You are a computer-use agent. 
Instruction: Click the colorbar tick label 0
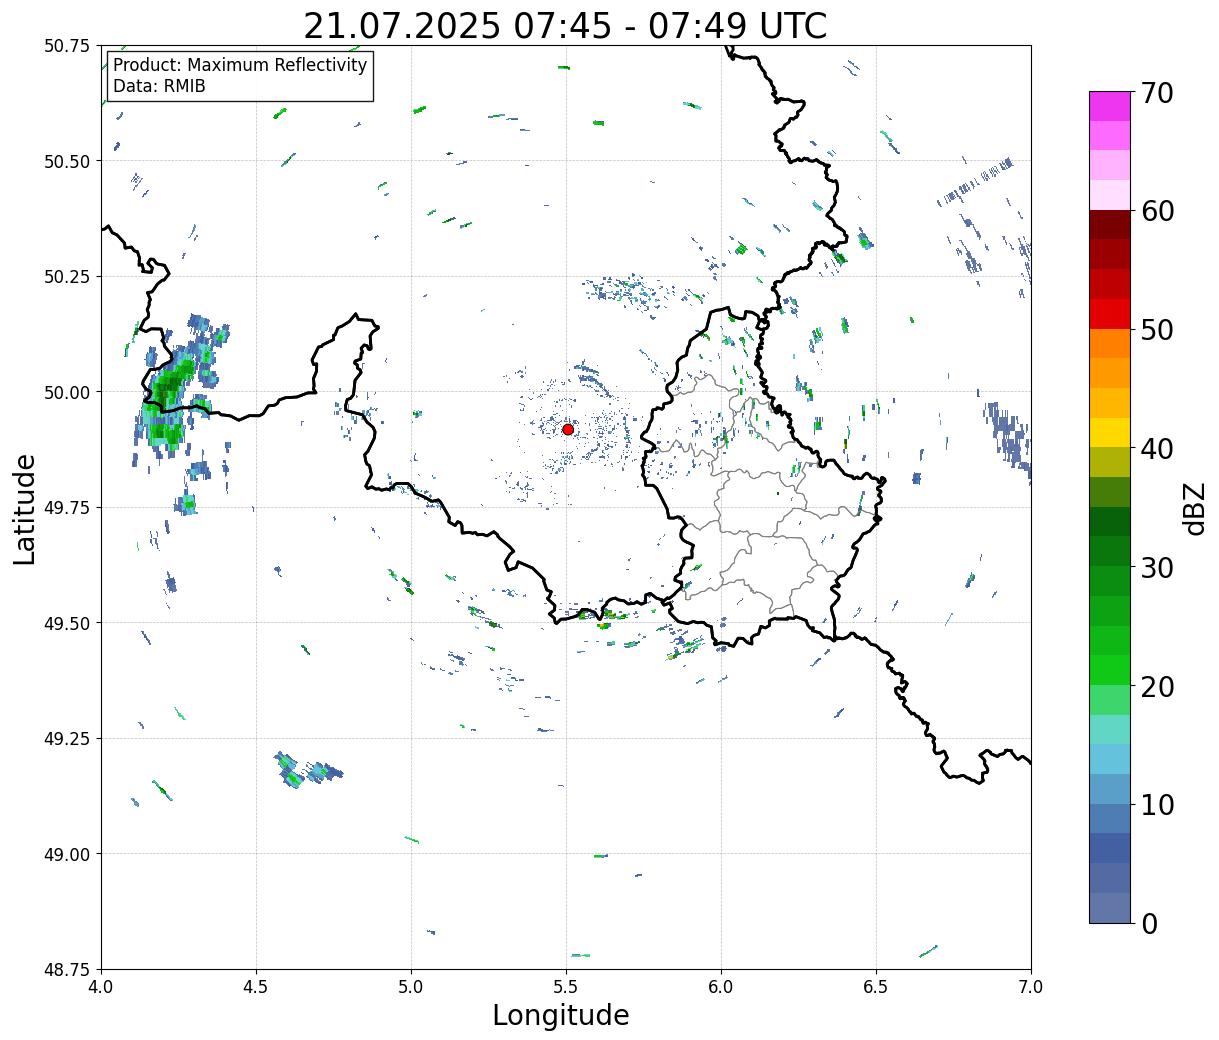(1149, 924)
